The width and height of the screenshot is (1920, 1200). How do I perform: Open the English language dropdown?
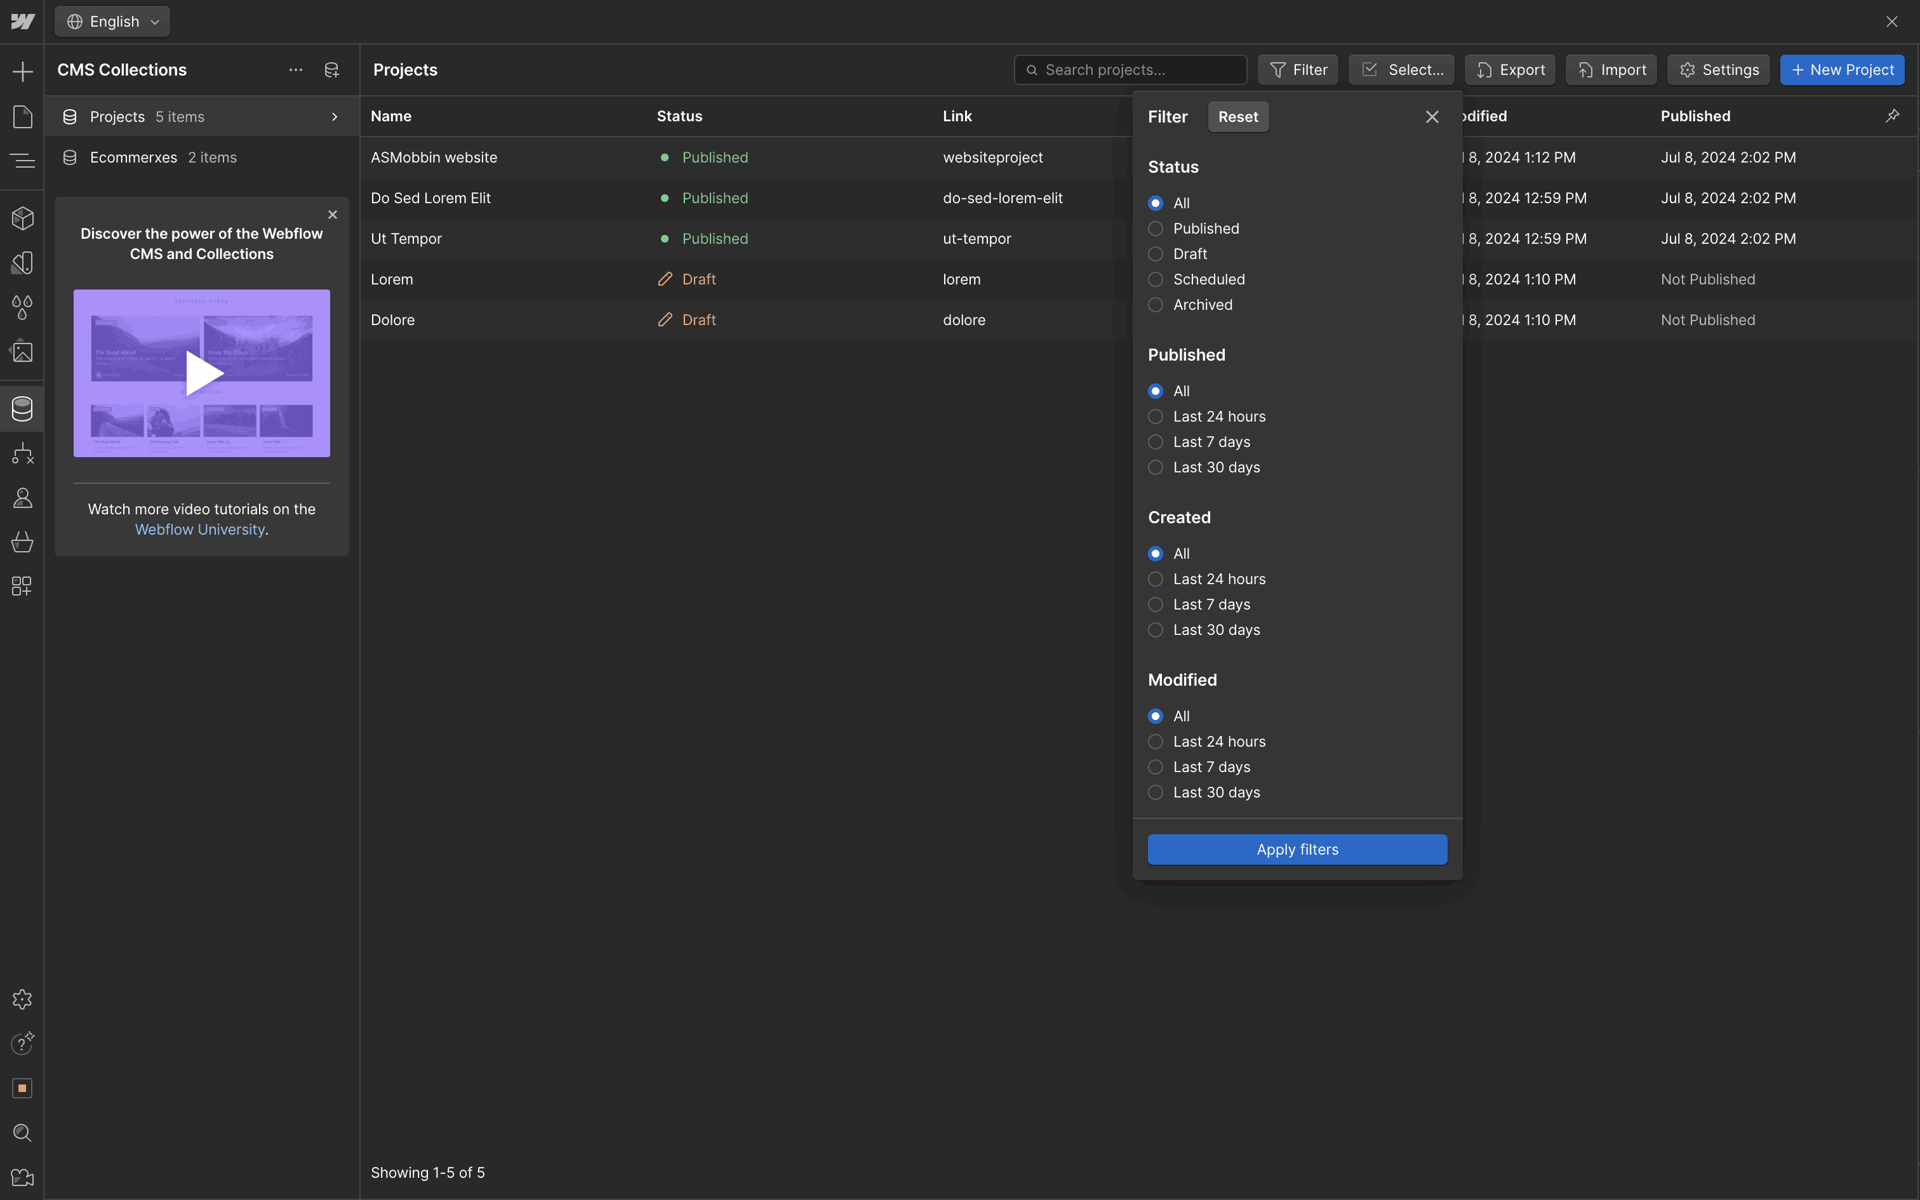112,21
